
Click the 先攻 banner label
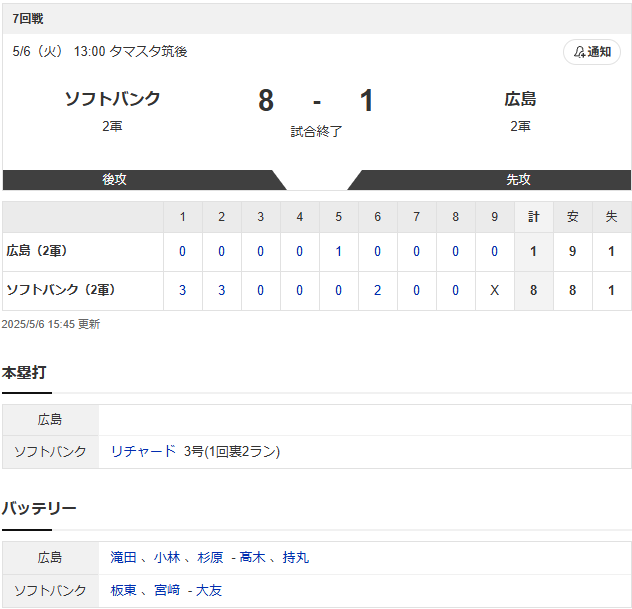518,179
